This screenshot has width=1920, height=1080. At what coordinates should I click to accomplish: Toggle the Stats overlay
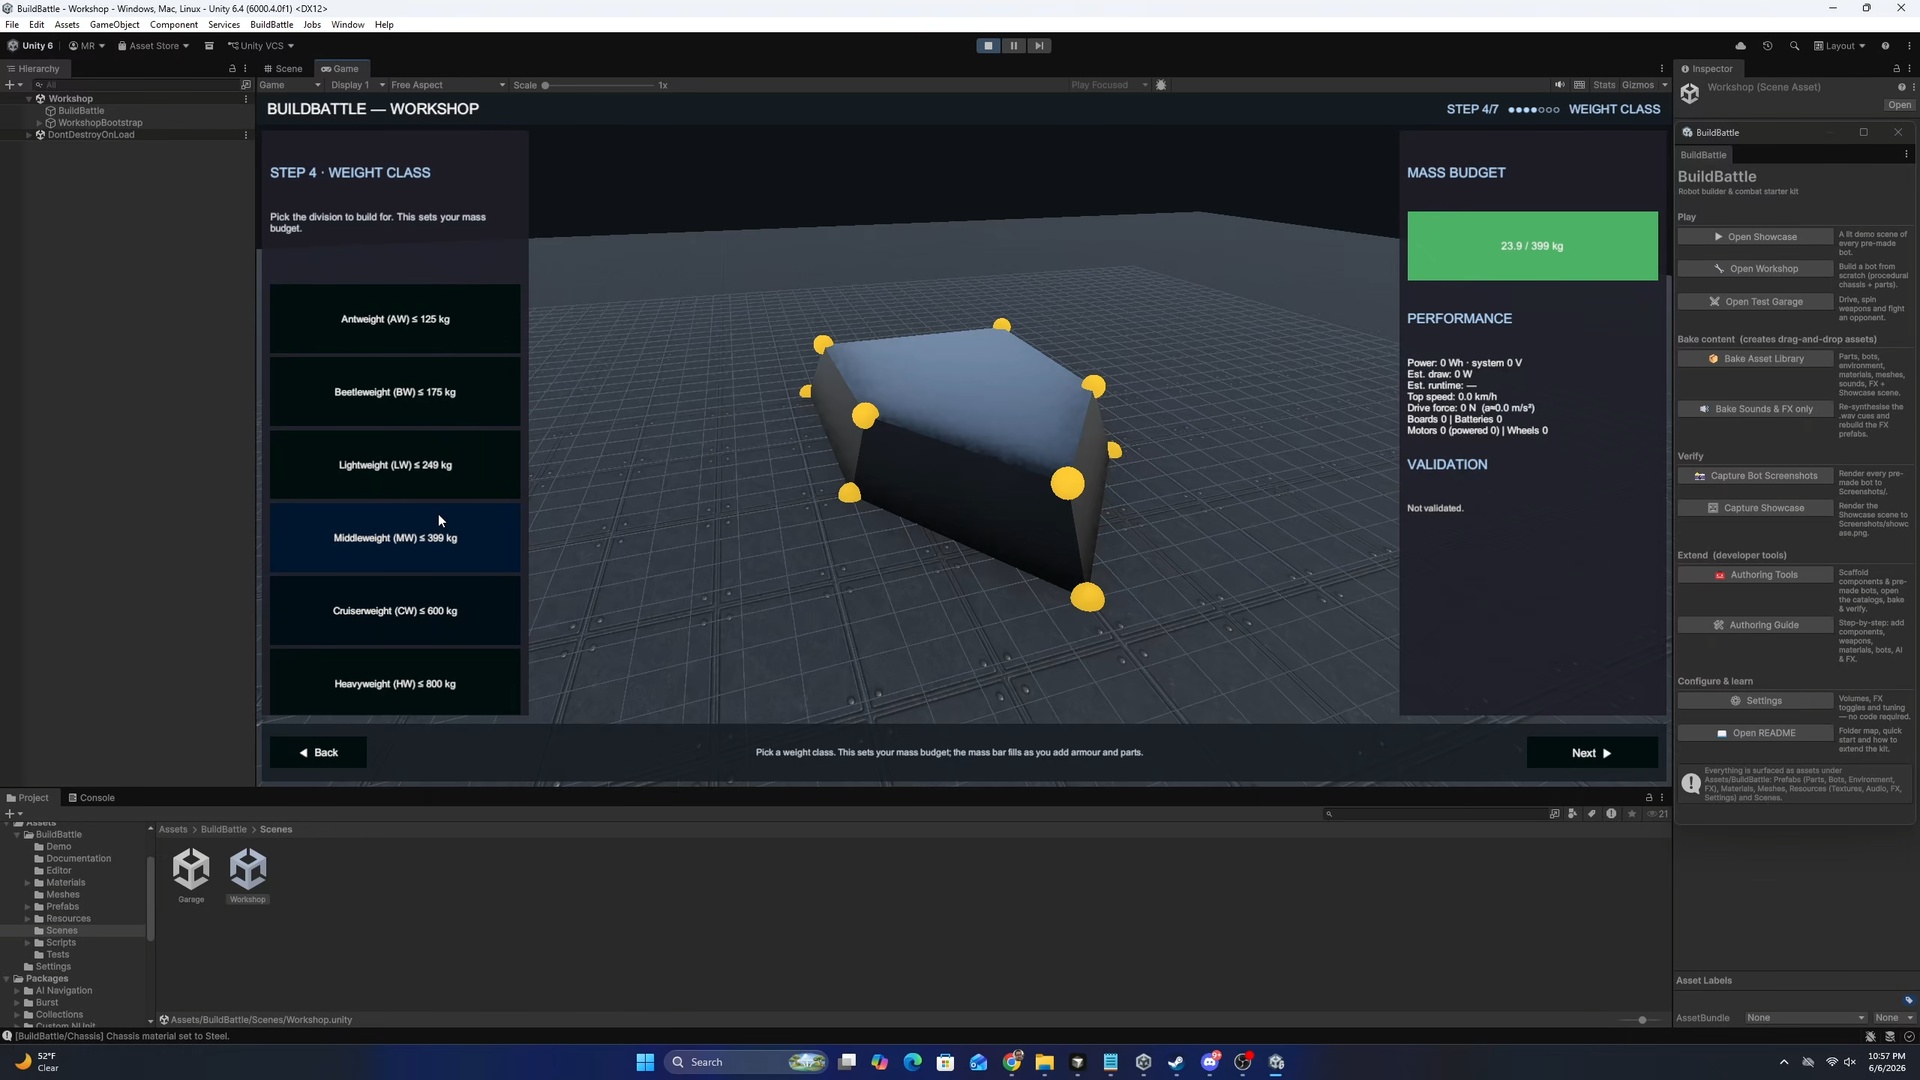[1604, 85]
